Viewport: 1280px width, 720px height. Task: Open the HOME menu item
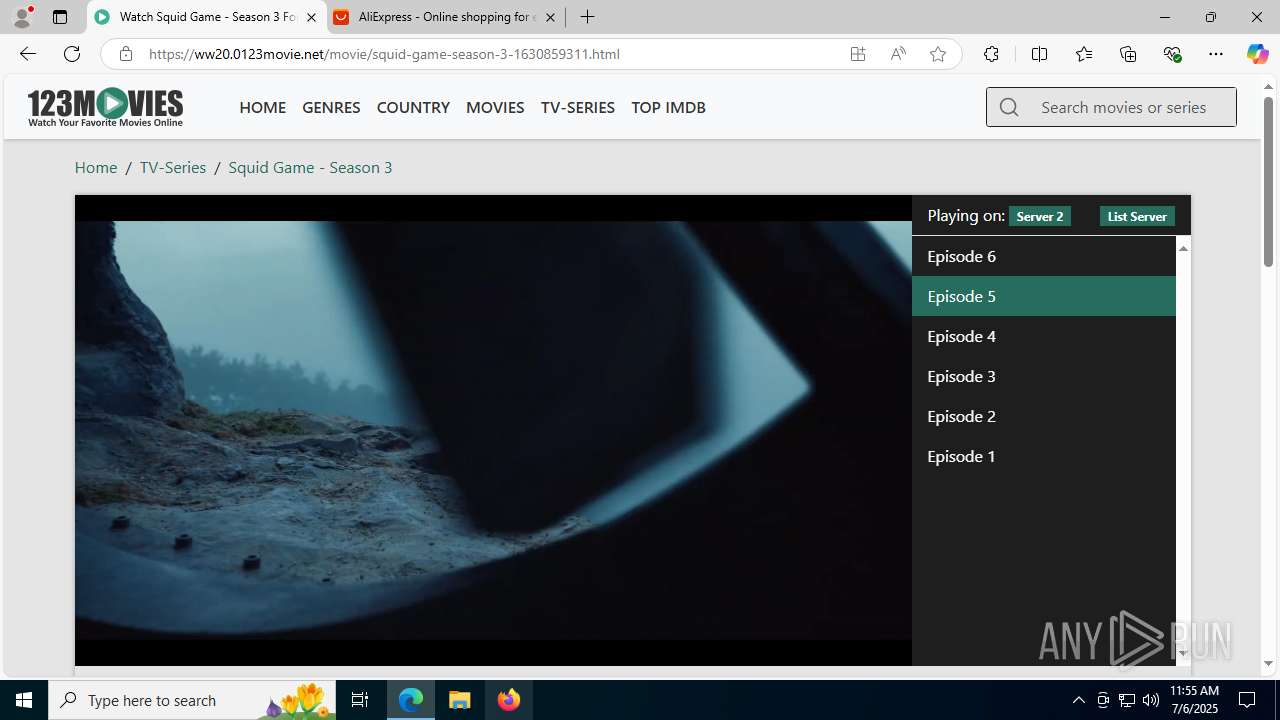262,107
